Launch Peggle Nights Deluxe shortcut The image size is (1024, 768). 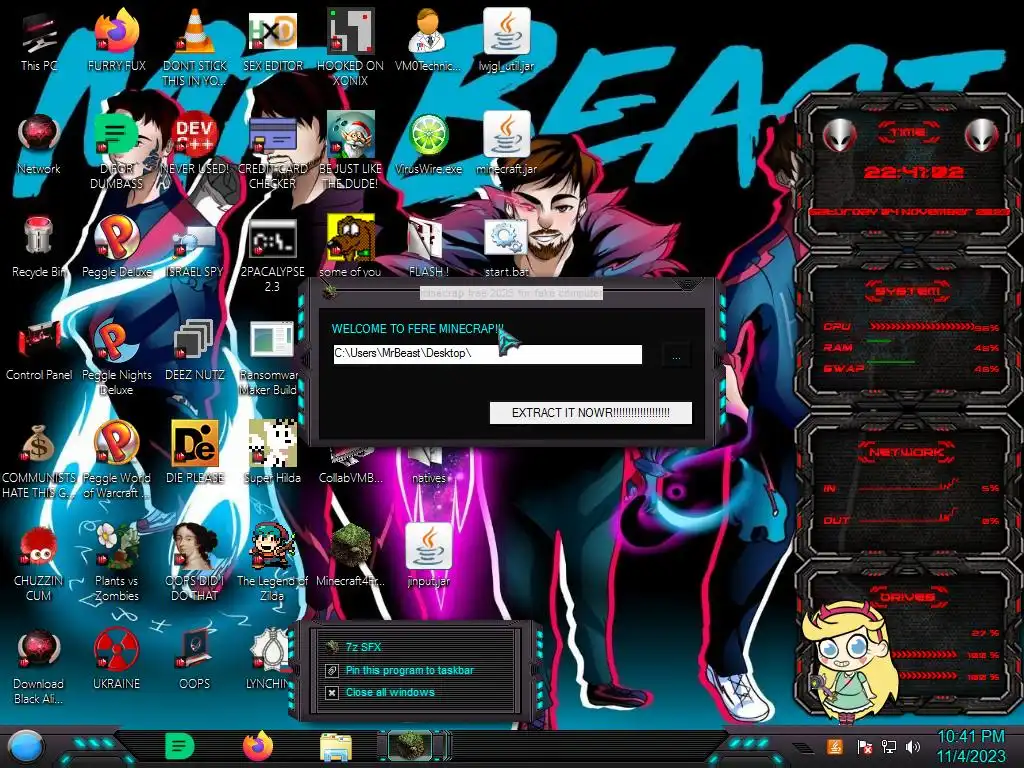pyautogui.click(x=116, y=357)
